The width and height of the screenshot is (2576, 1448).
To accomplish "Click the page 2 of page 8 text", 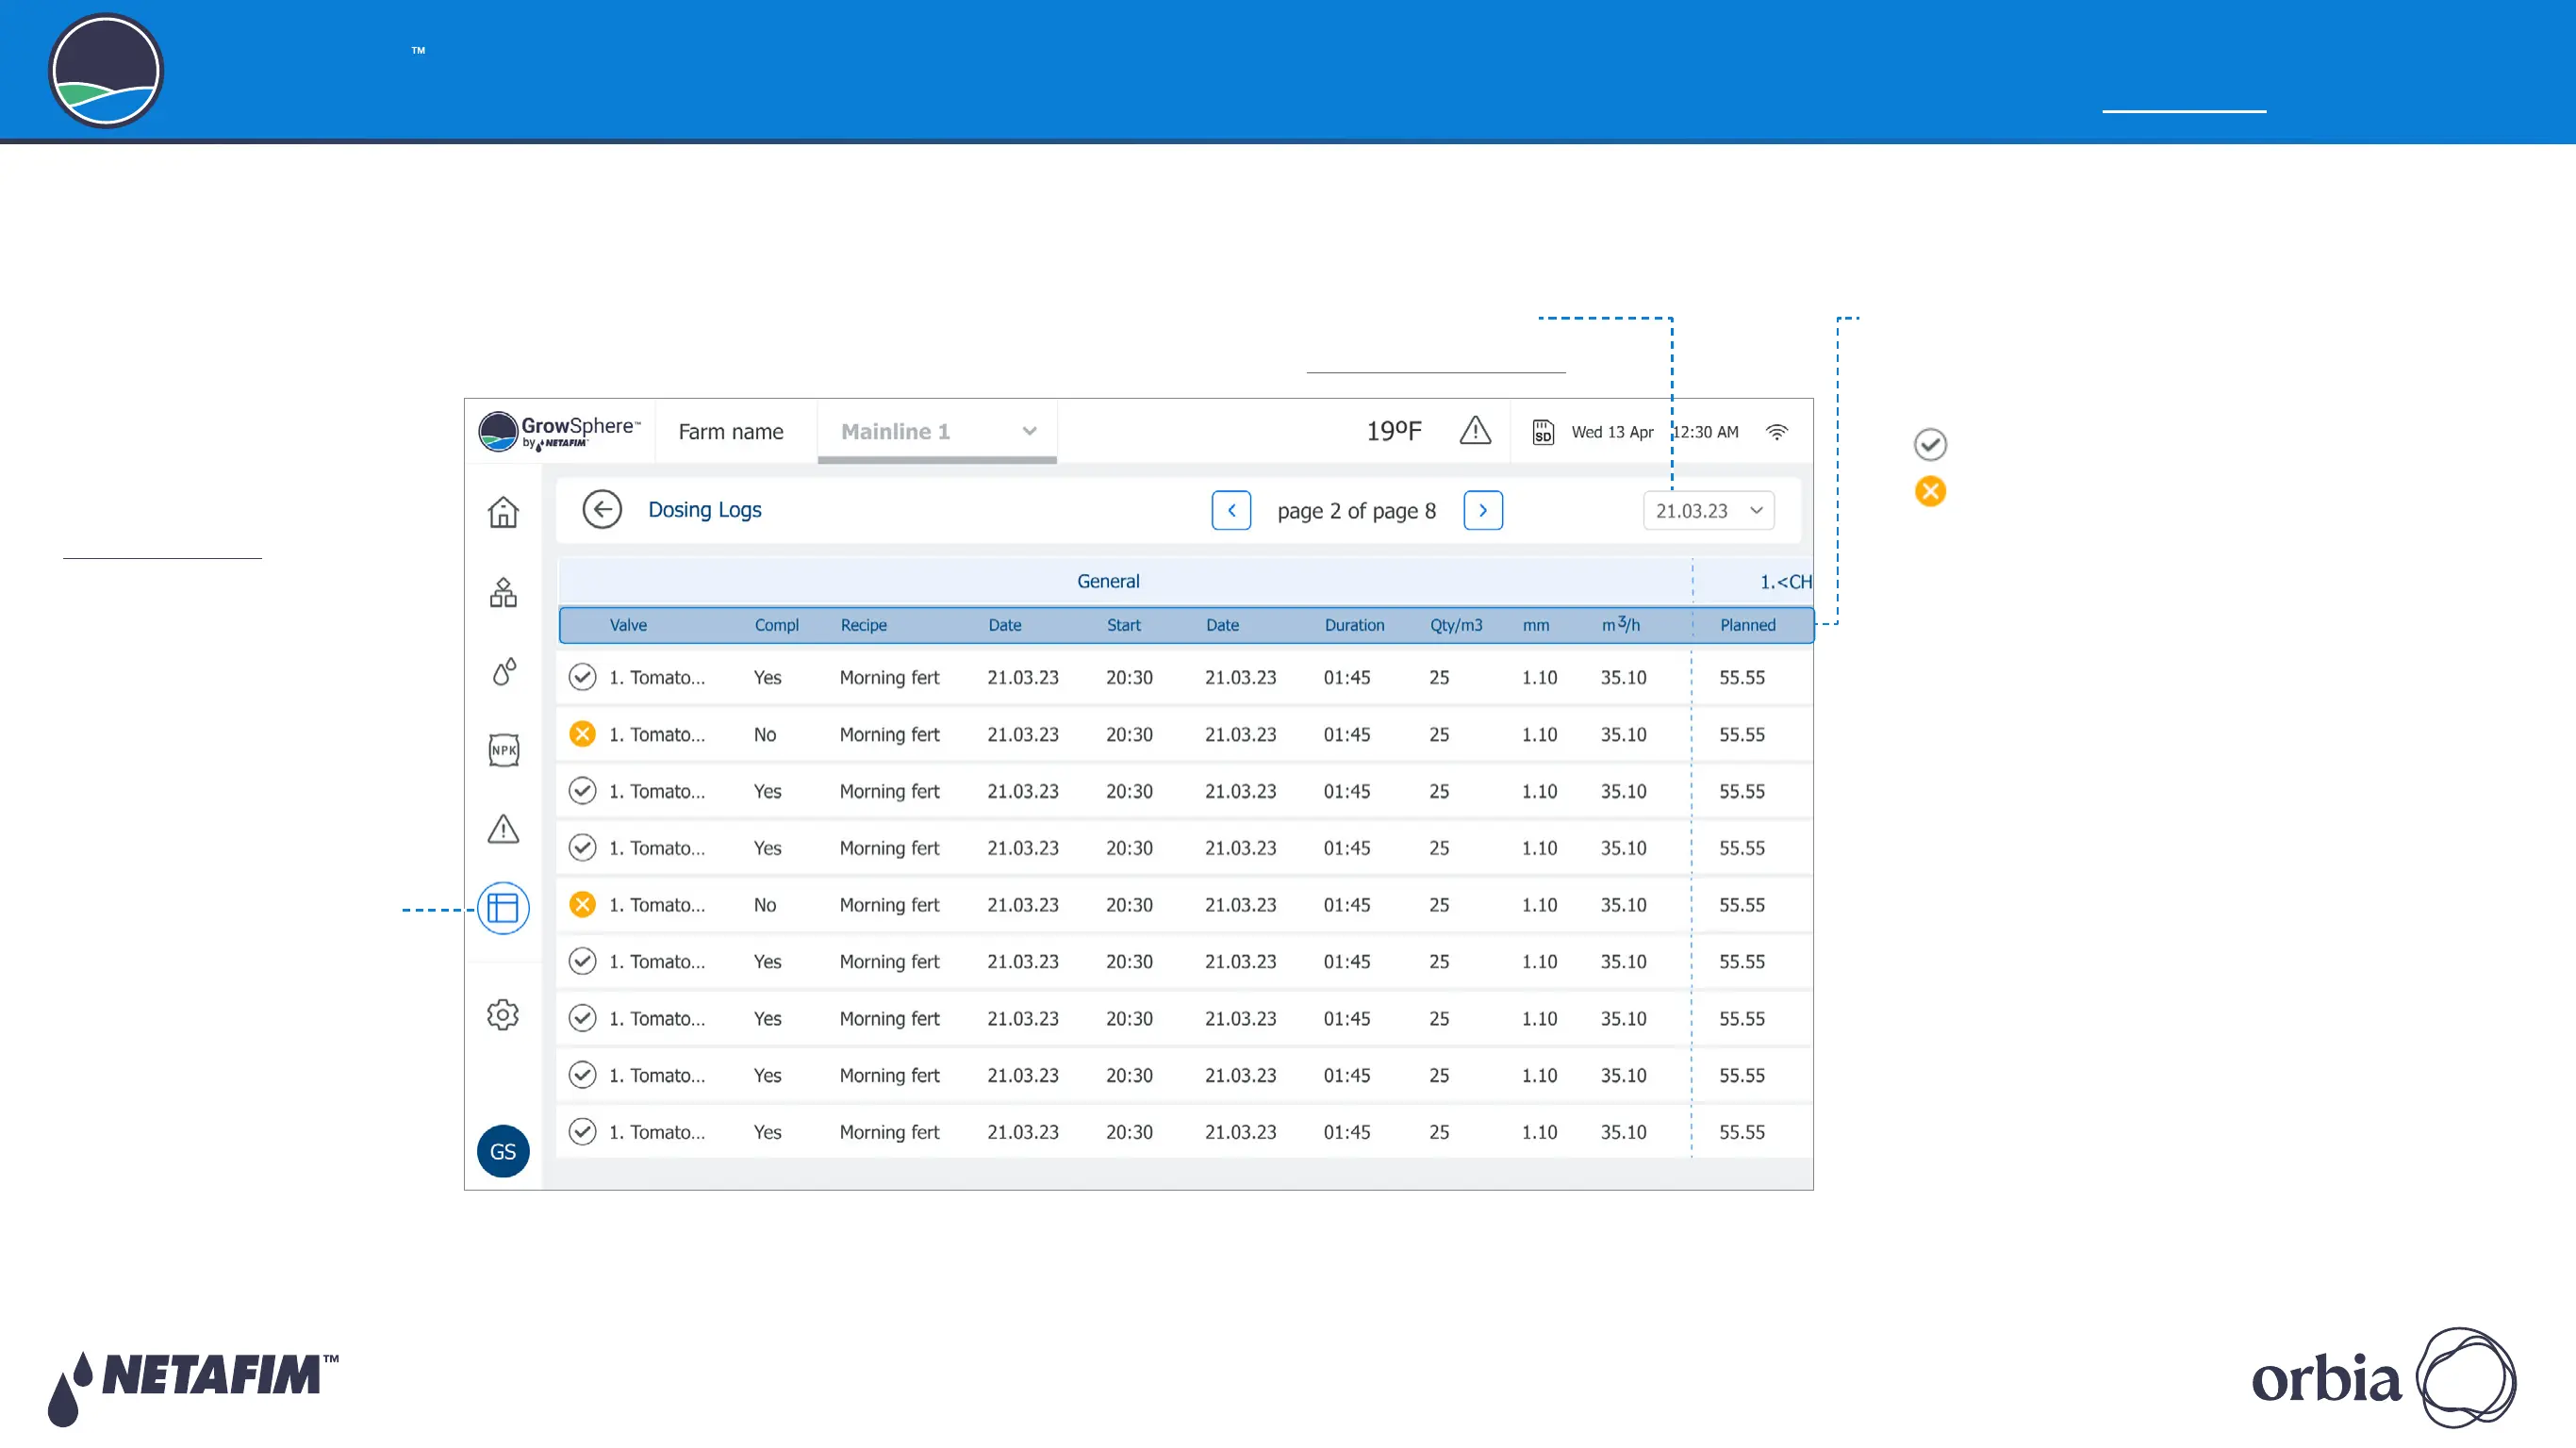I will pos(1356,511).
